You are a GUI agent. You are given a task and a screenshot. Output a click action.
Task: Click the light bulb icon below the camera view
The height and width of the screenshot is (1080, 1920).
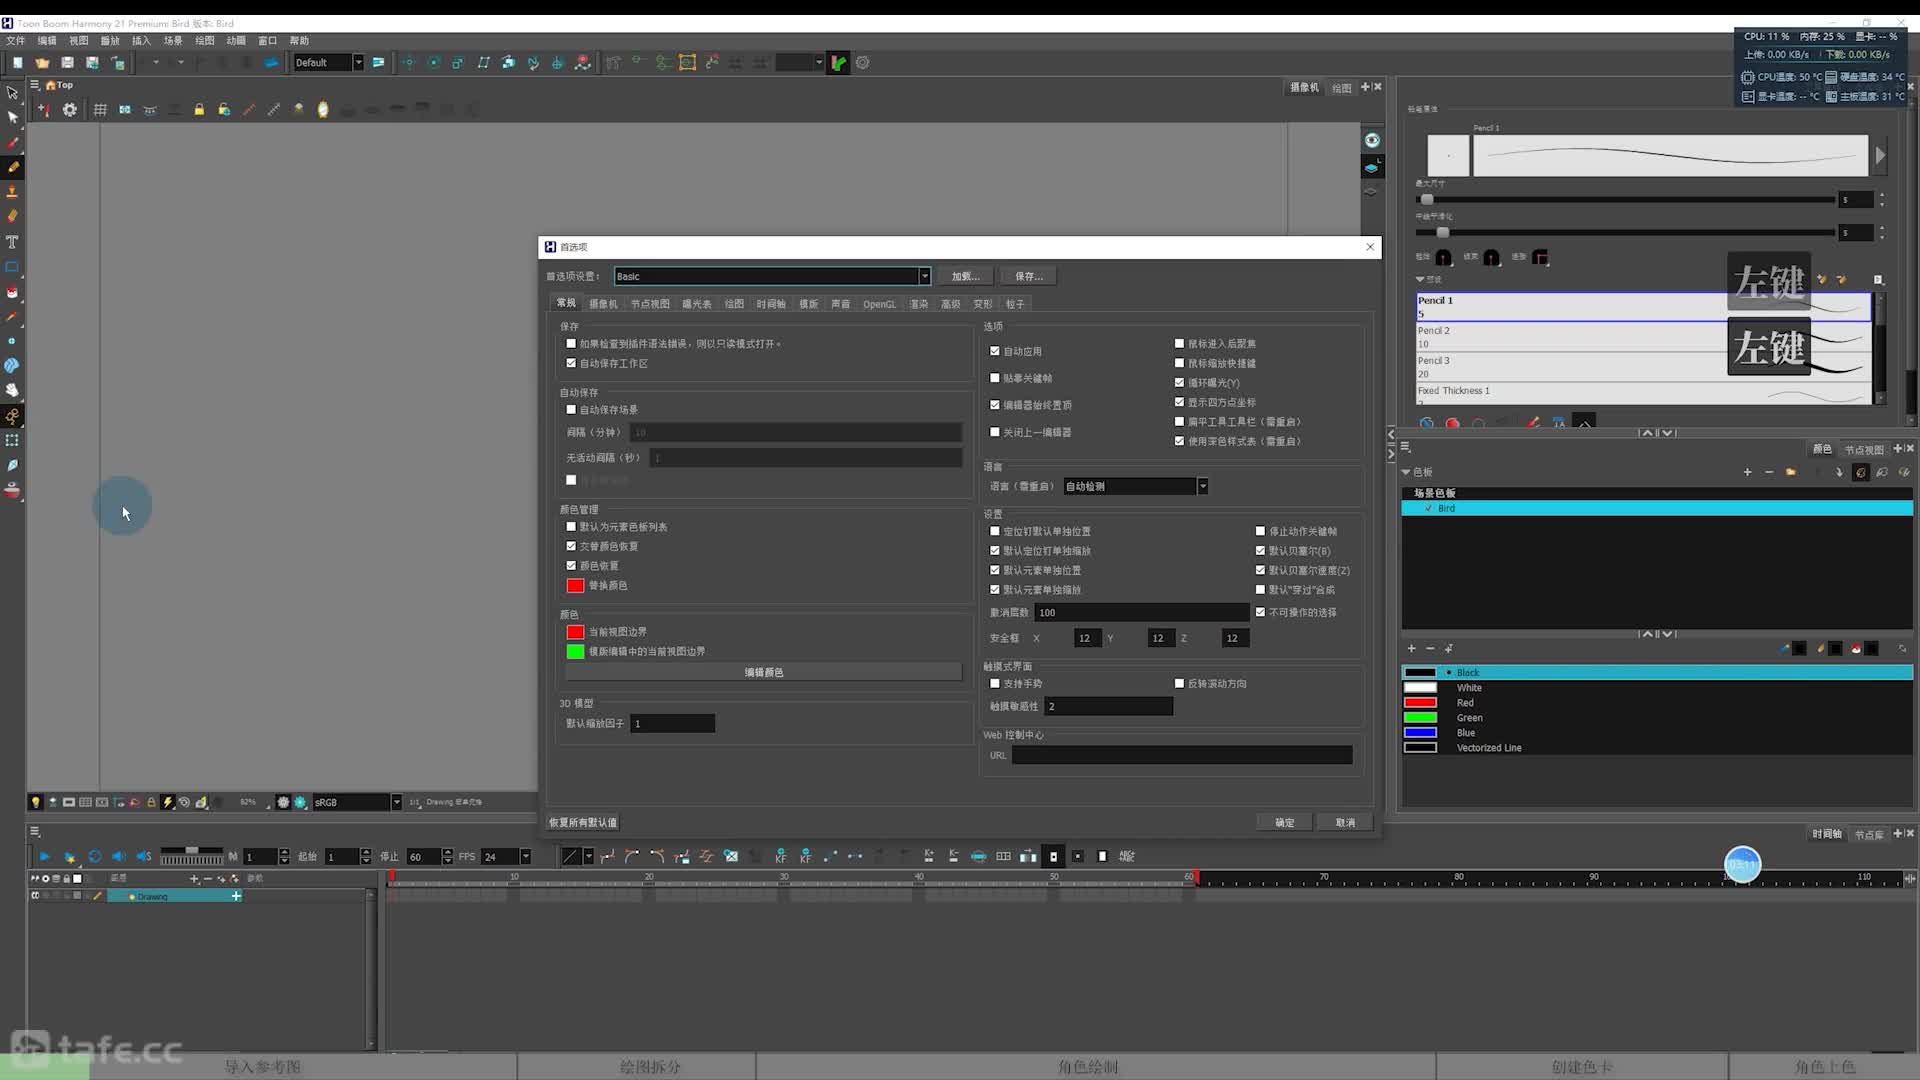pos(36,802)
